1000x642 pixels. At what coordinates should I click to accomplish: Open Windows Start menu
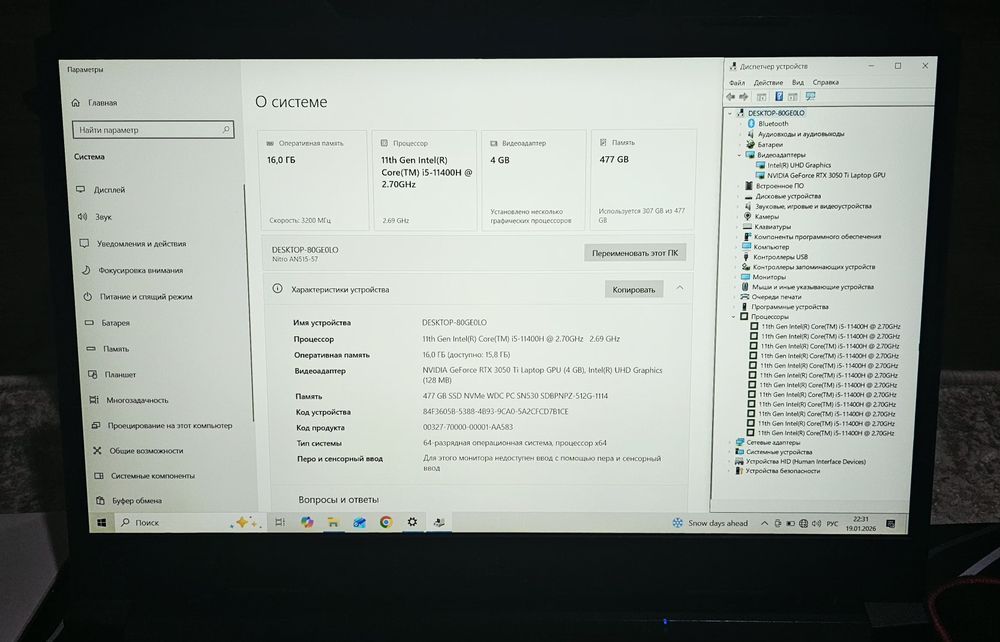[x=101, y=523]
